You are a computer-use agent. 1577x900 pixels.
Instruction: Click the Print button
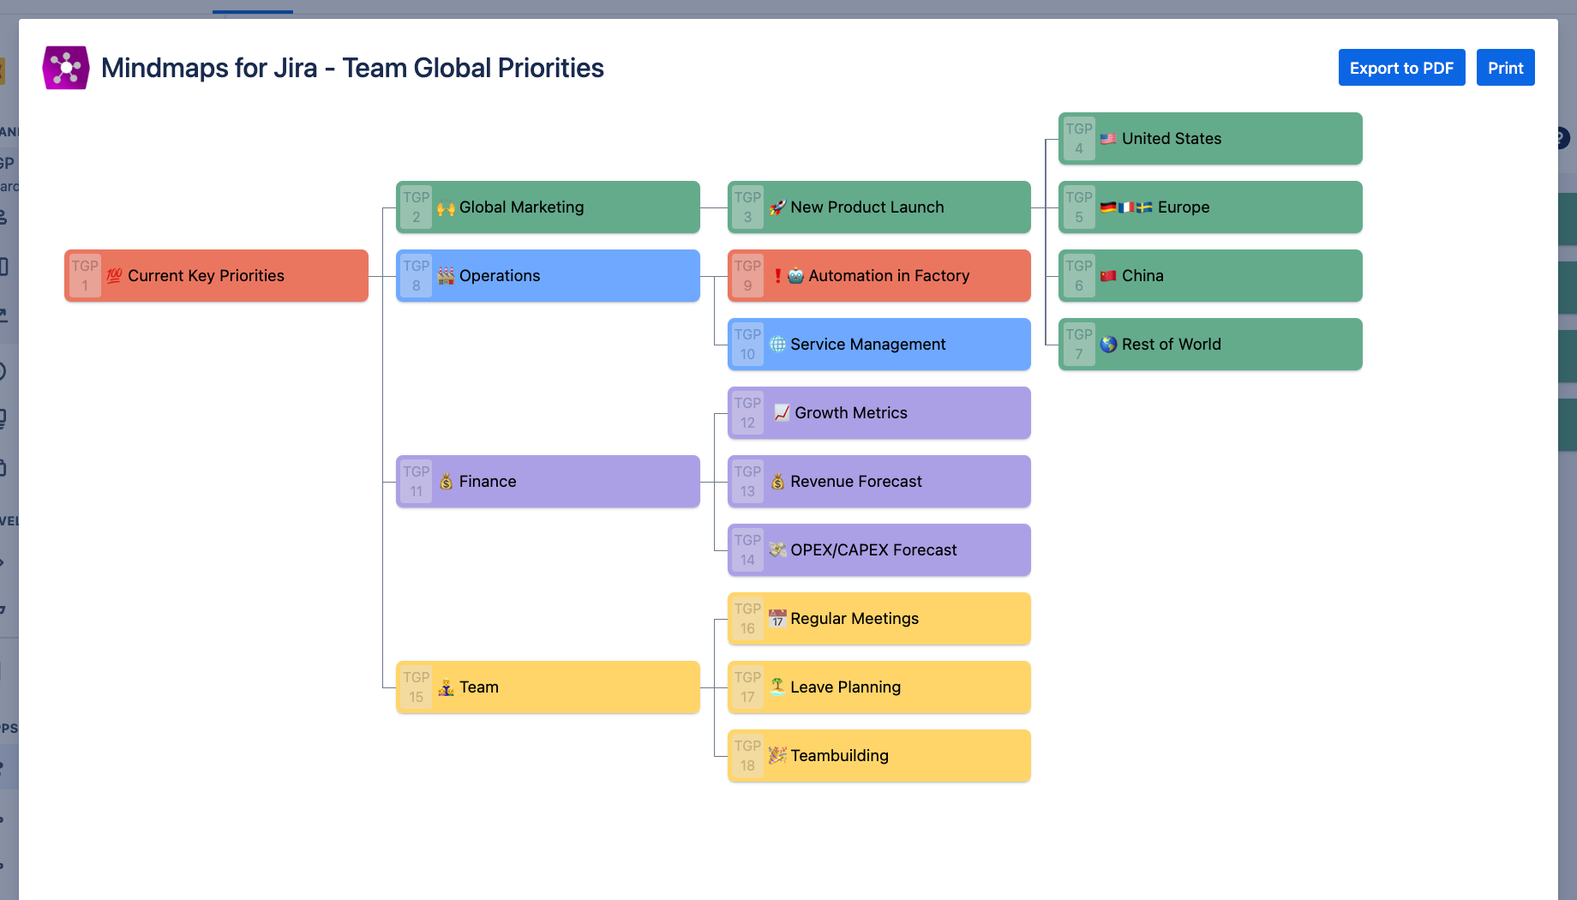click(x=1505, y=68)
